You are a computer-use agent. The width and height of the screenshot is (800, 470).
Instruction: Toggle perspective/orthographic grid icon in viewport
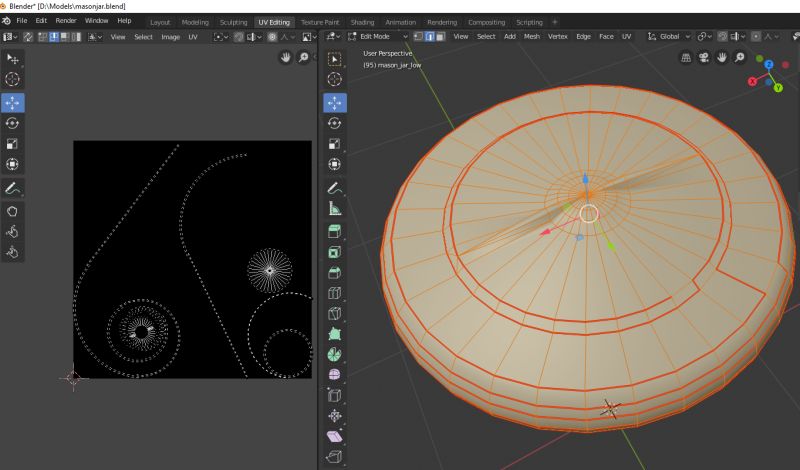click(x=686, y=58)
